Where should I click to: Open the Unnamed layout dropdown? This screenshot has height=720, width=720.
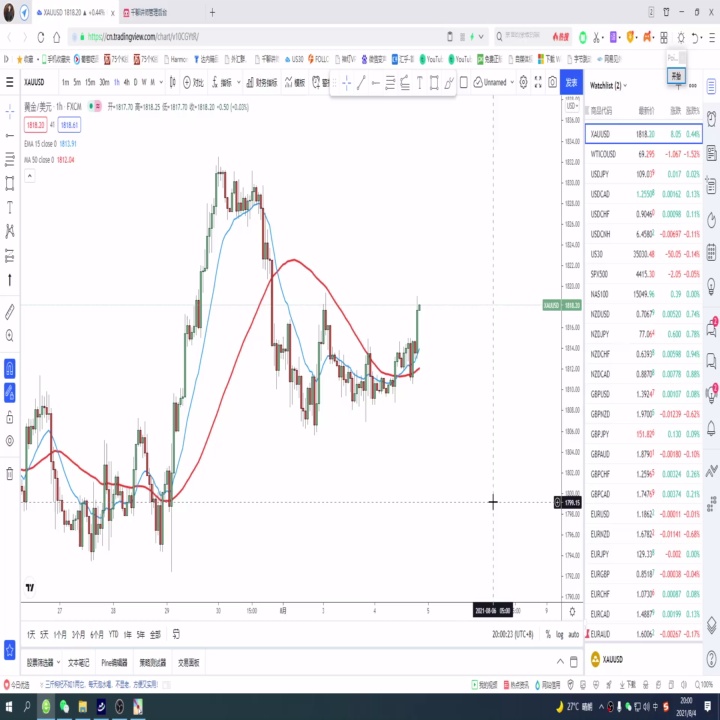(x=494, y=82)
